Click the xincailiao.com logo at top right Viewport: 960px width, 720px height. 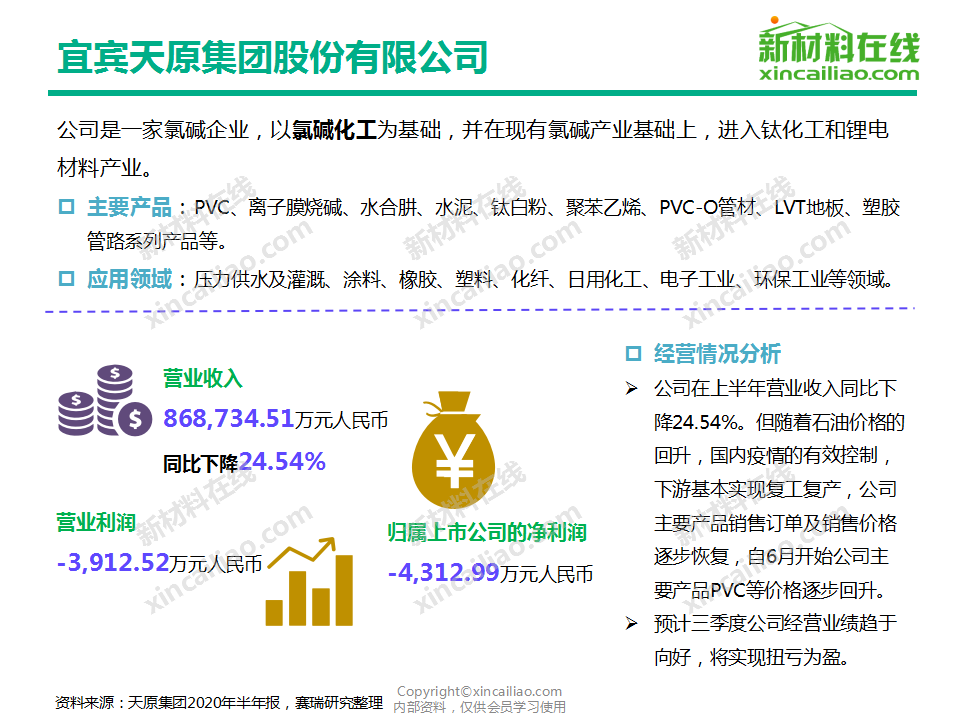click(x=839, y=50)
